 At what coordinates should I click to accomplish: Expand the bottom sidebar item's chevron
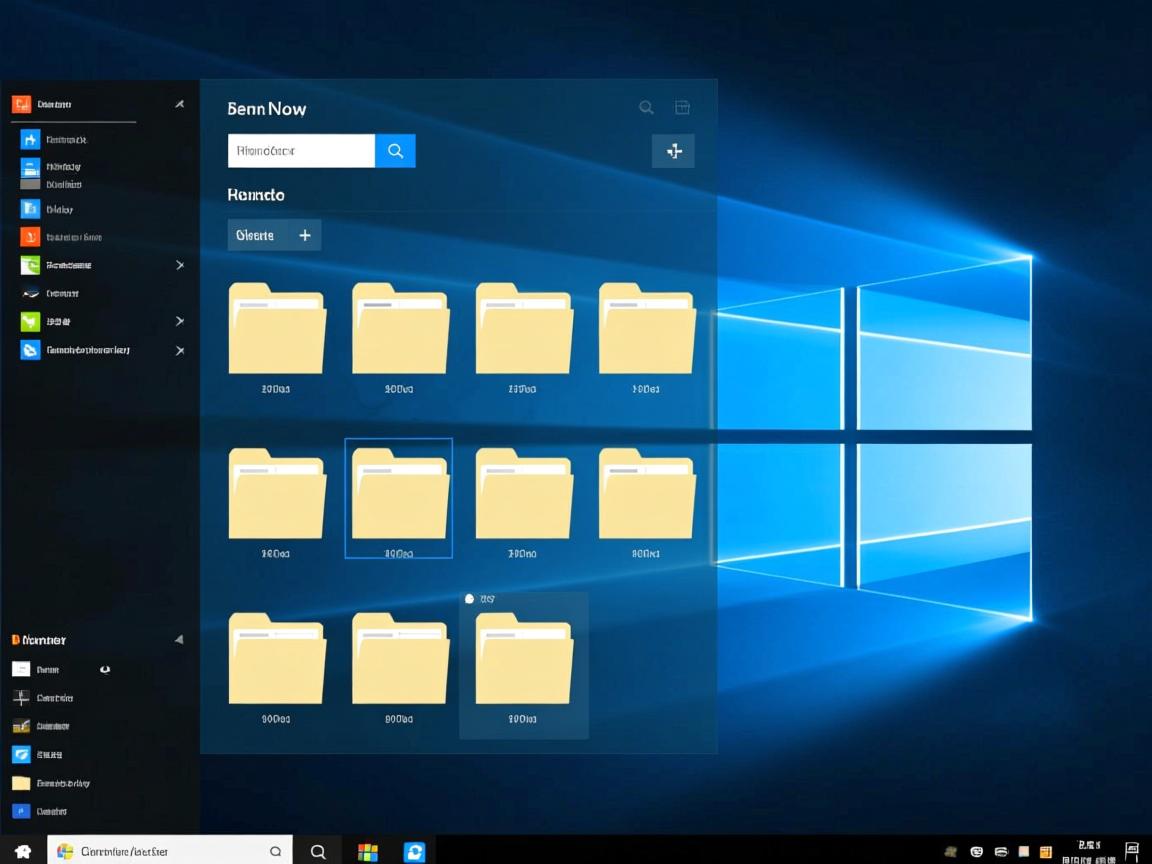coord(180,350)
